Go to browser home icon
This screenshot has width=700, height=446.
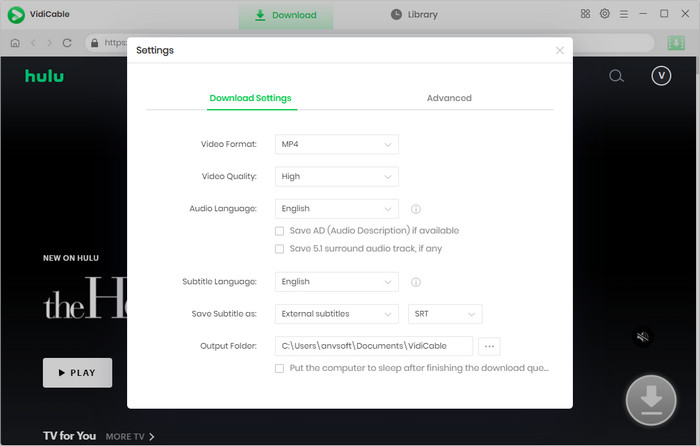click(15, 43)
